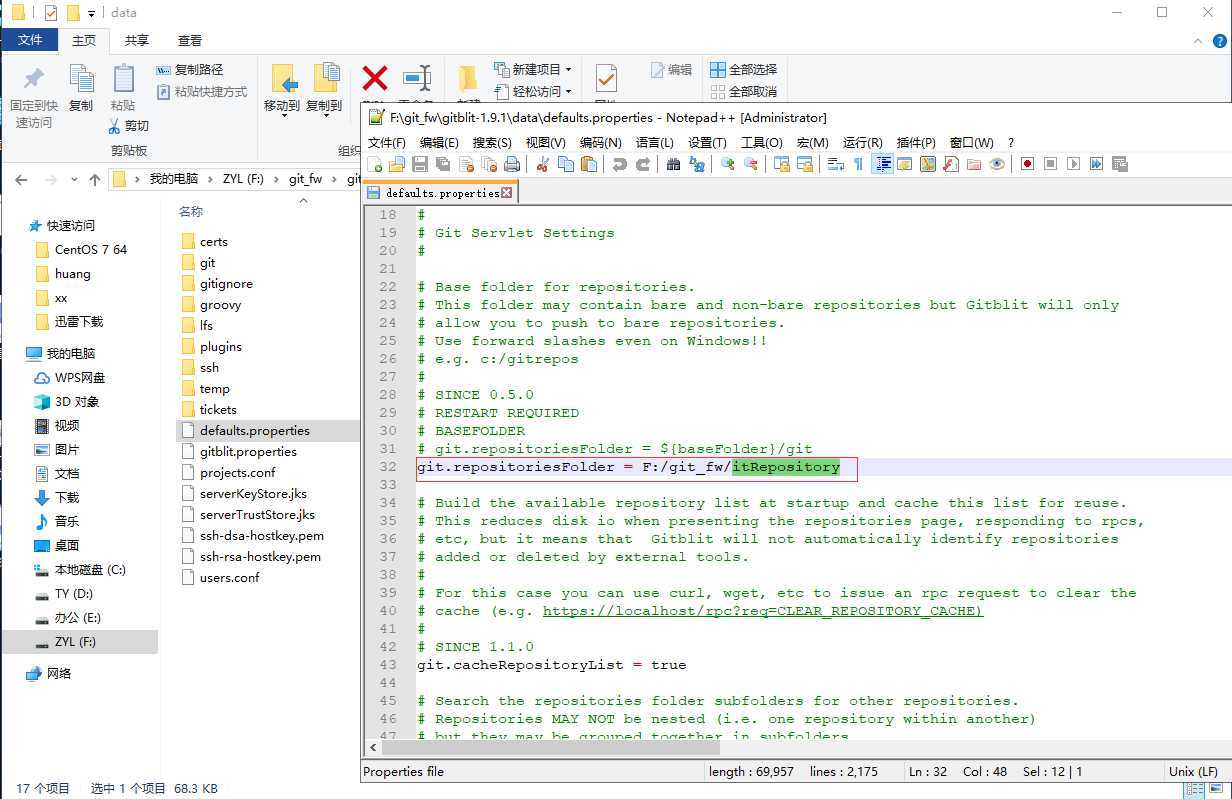Click the Play back recorded macro icon
Viewport: 1232px width, 799px height.
(x=1073, y=164)
